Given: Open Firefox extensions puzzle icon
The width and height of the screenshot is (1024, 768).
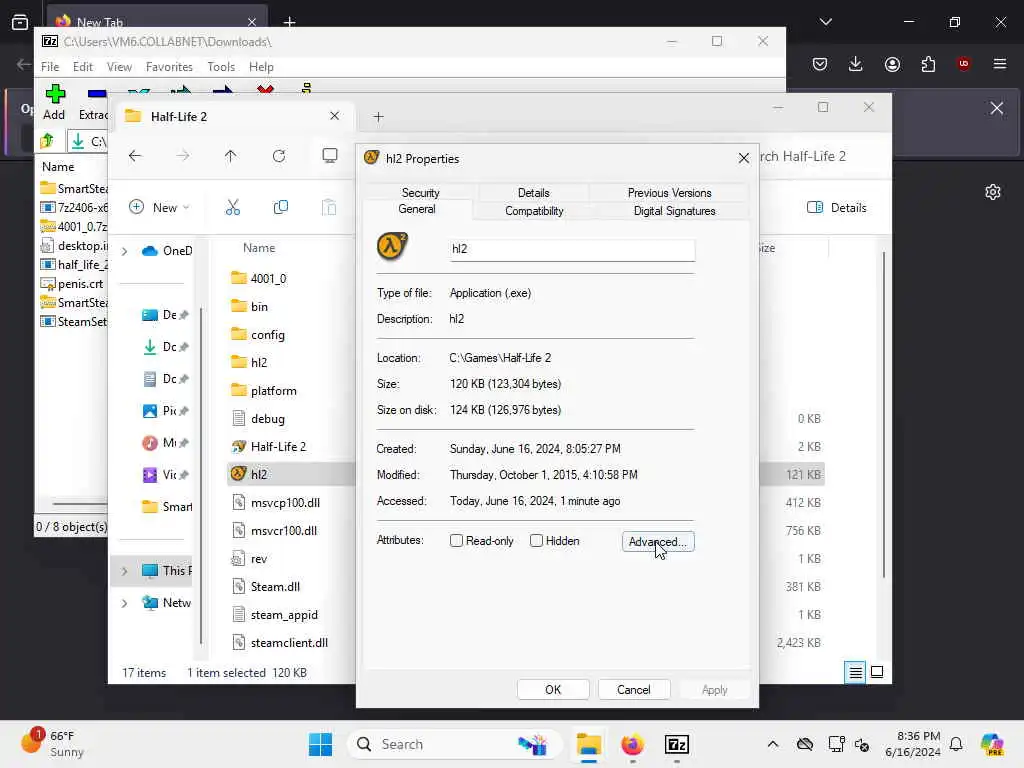Looking at the screenshot, I should 928,64.
